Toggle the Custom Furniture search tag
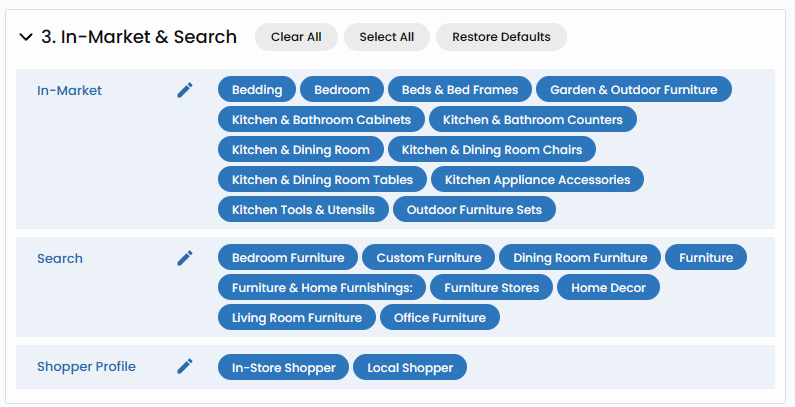 click(x=428, y=258)
